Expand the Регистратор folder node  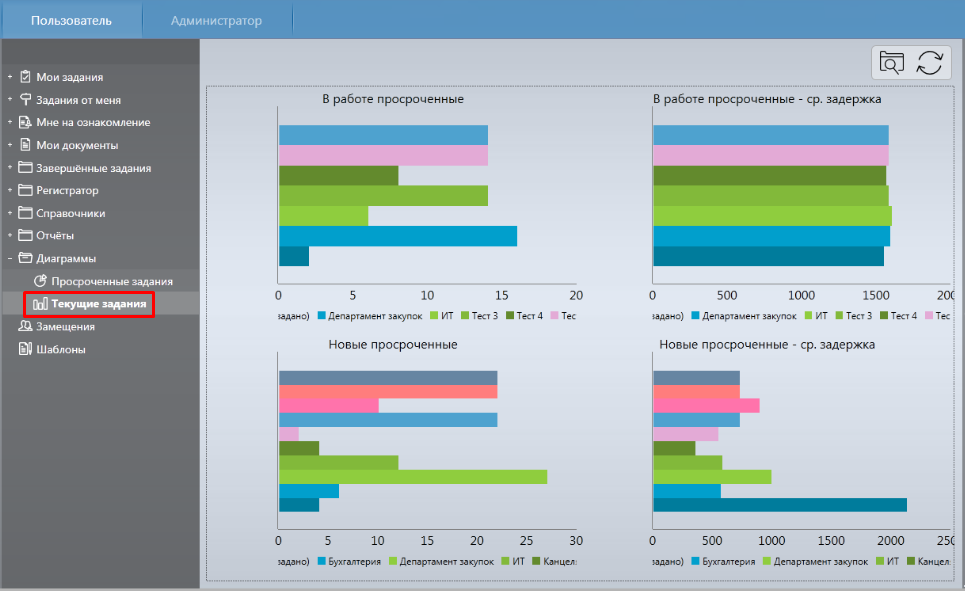click(x=9, y=190)
